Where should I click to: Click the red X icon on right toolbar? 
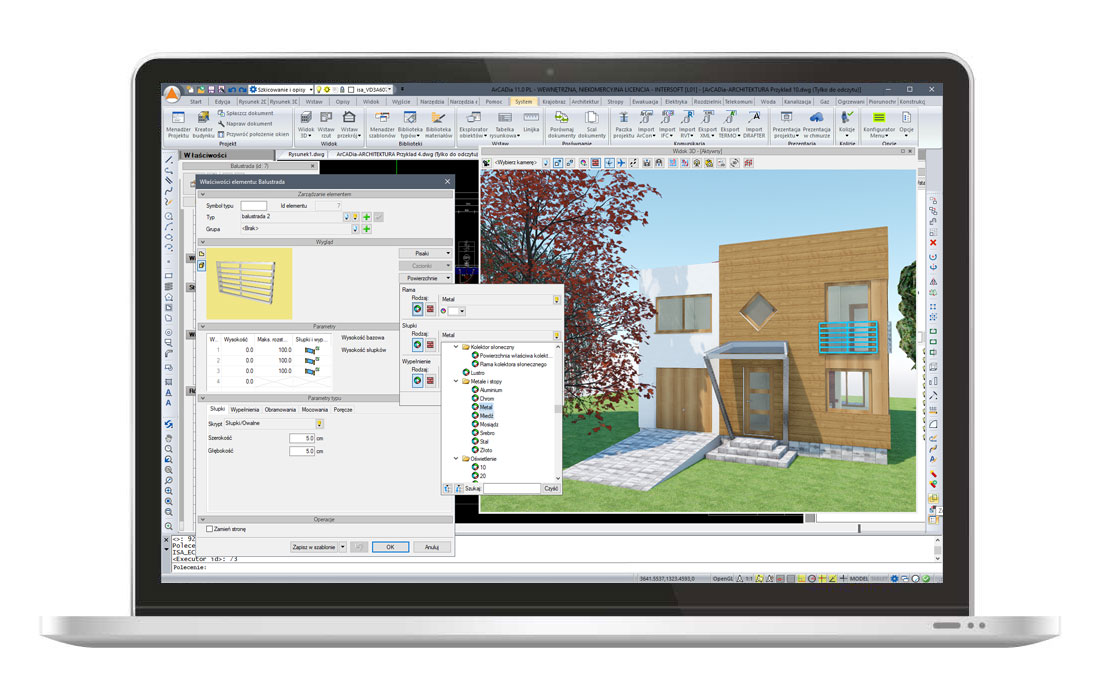tap(933, 243)
